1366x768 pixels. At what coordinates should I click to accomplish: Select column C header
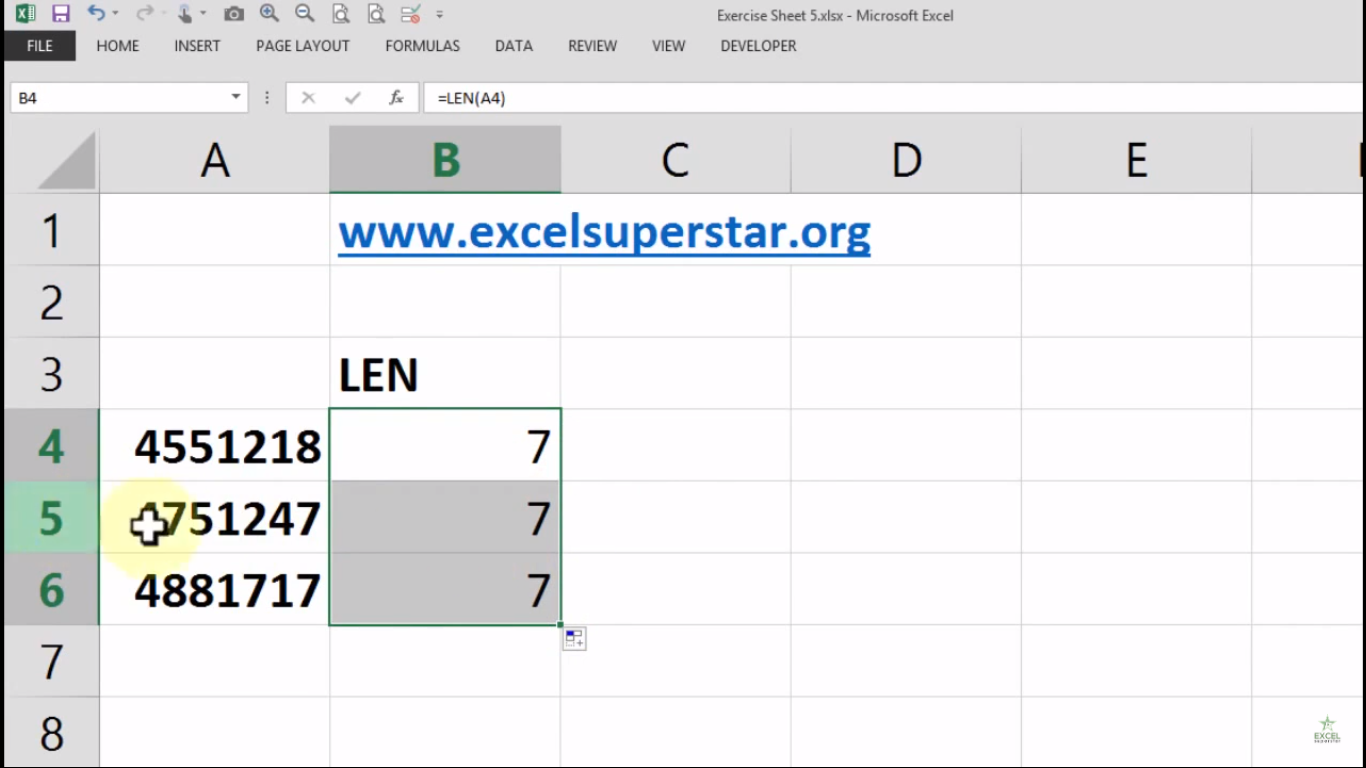675,160
